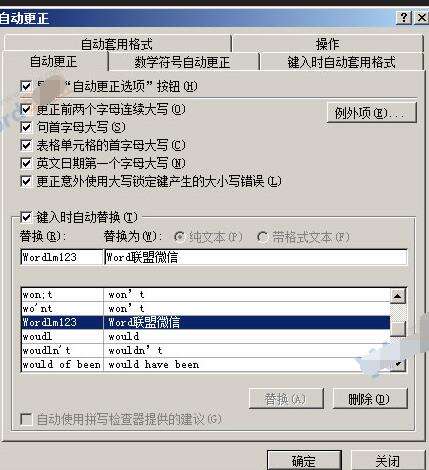Viewport: 429px width, 470px height.
Task: Toggle 句首字母大写 checkbox
Action: [26, 127]
